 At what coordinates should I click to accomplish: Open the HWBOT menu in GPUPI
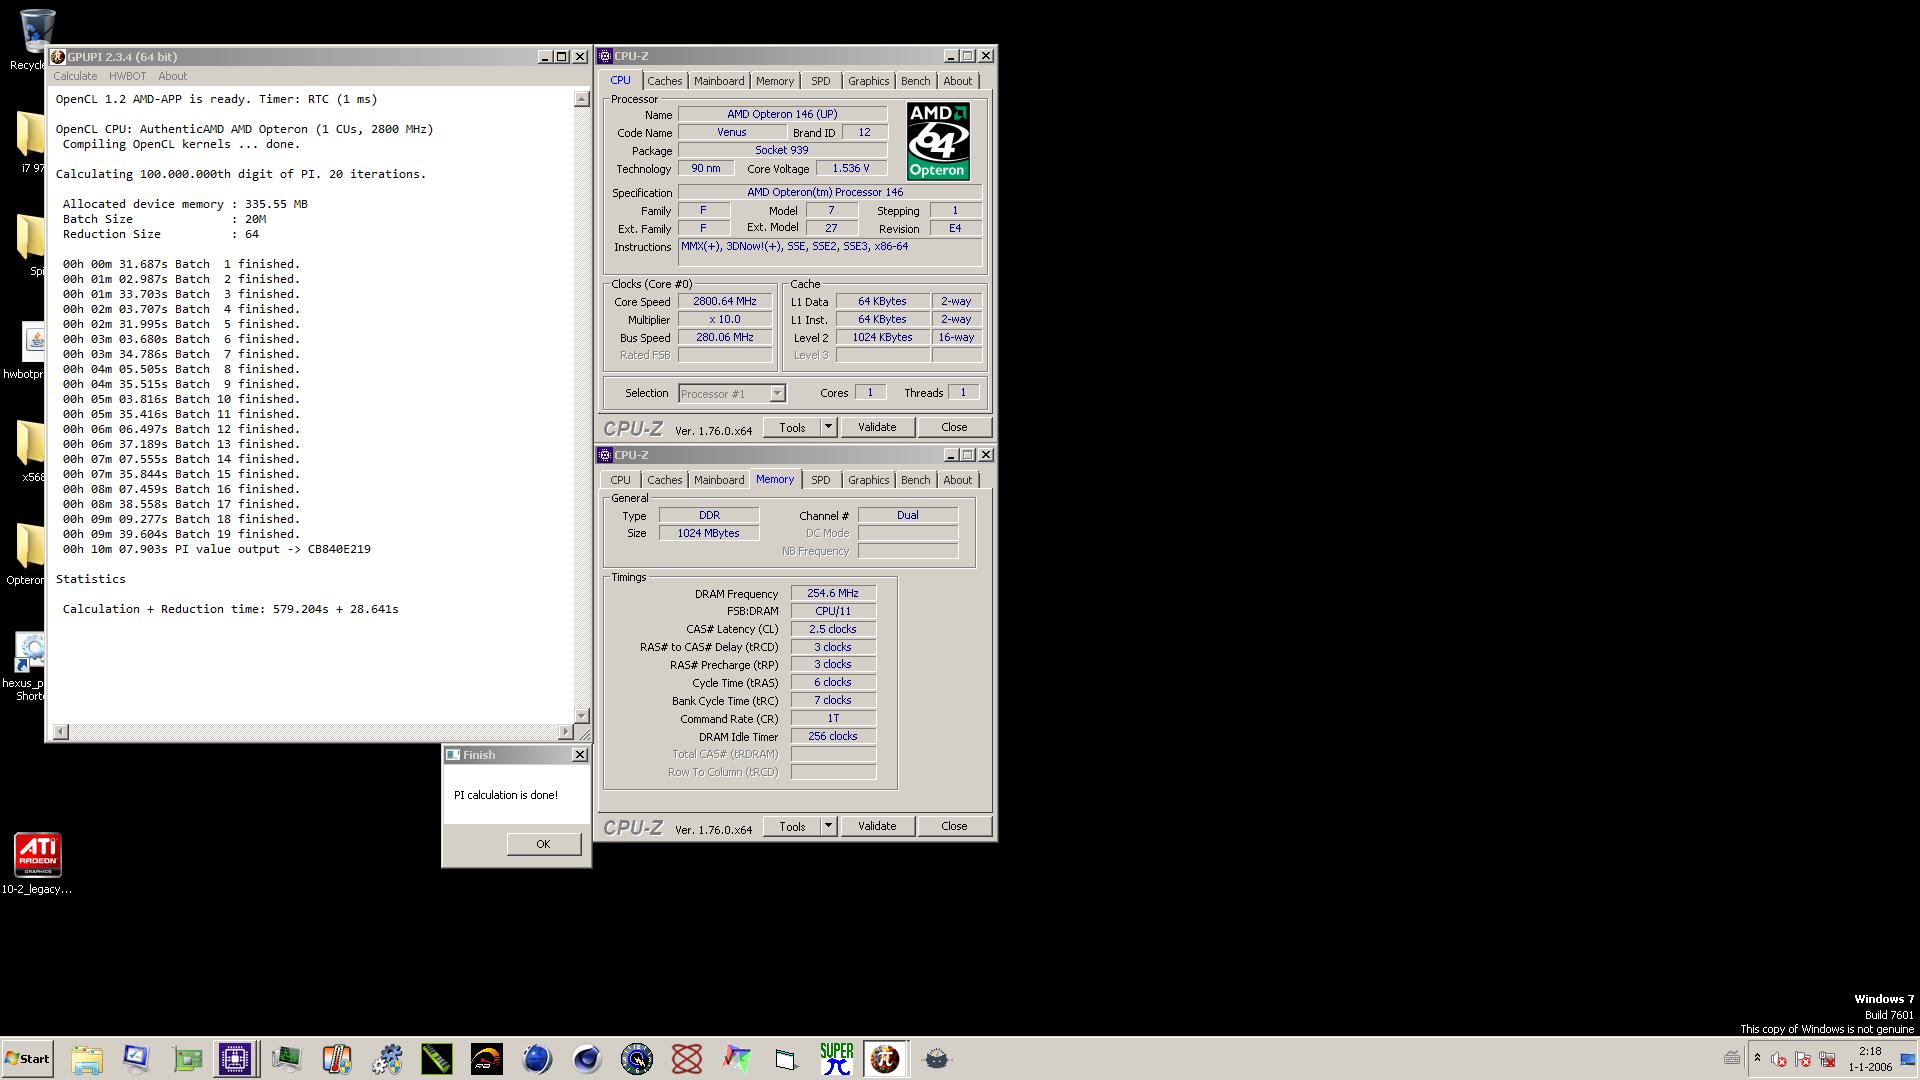127,76
